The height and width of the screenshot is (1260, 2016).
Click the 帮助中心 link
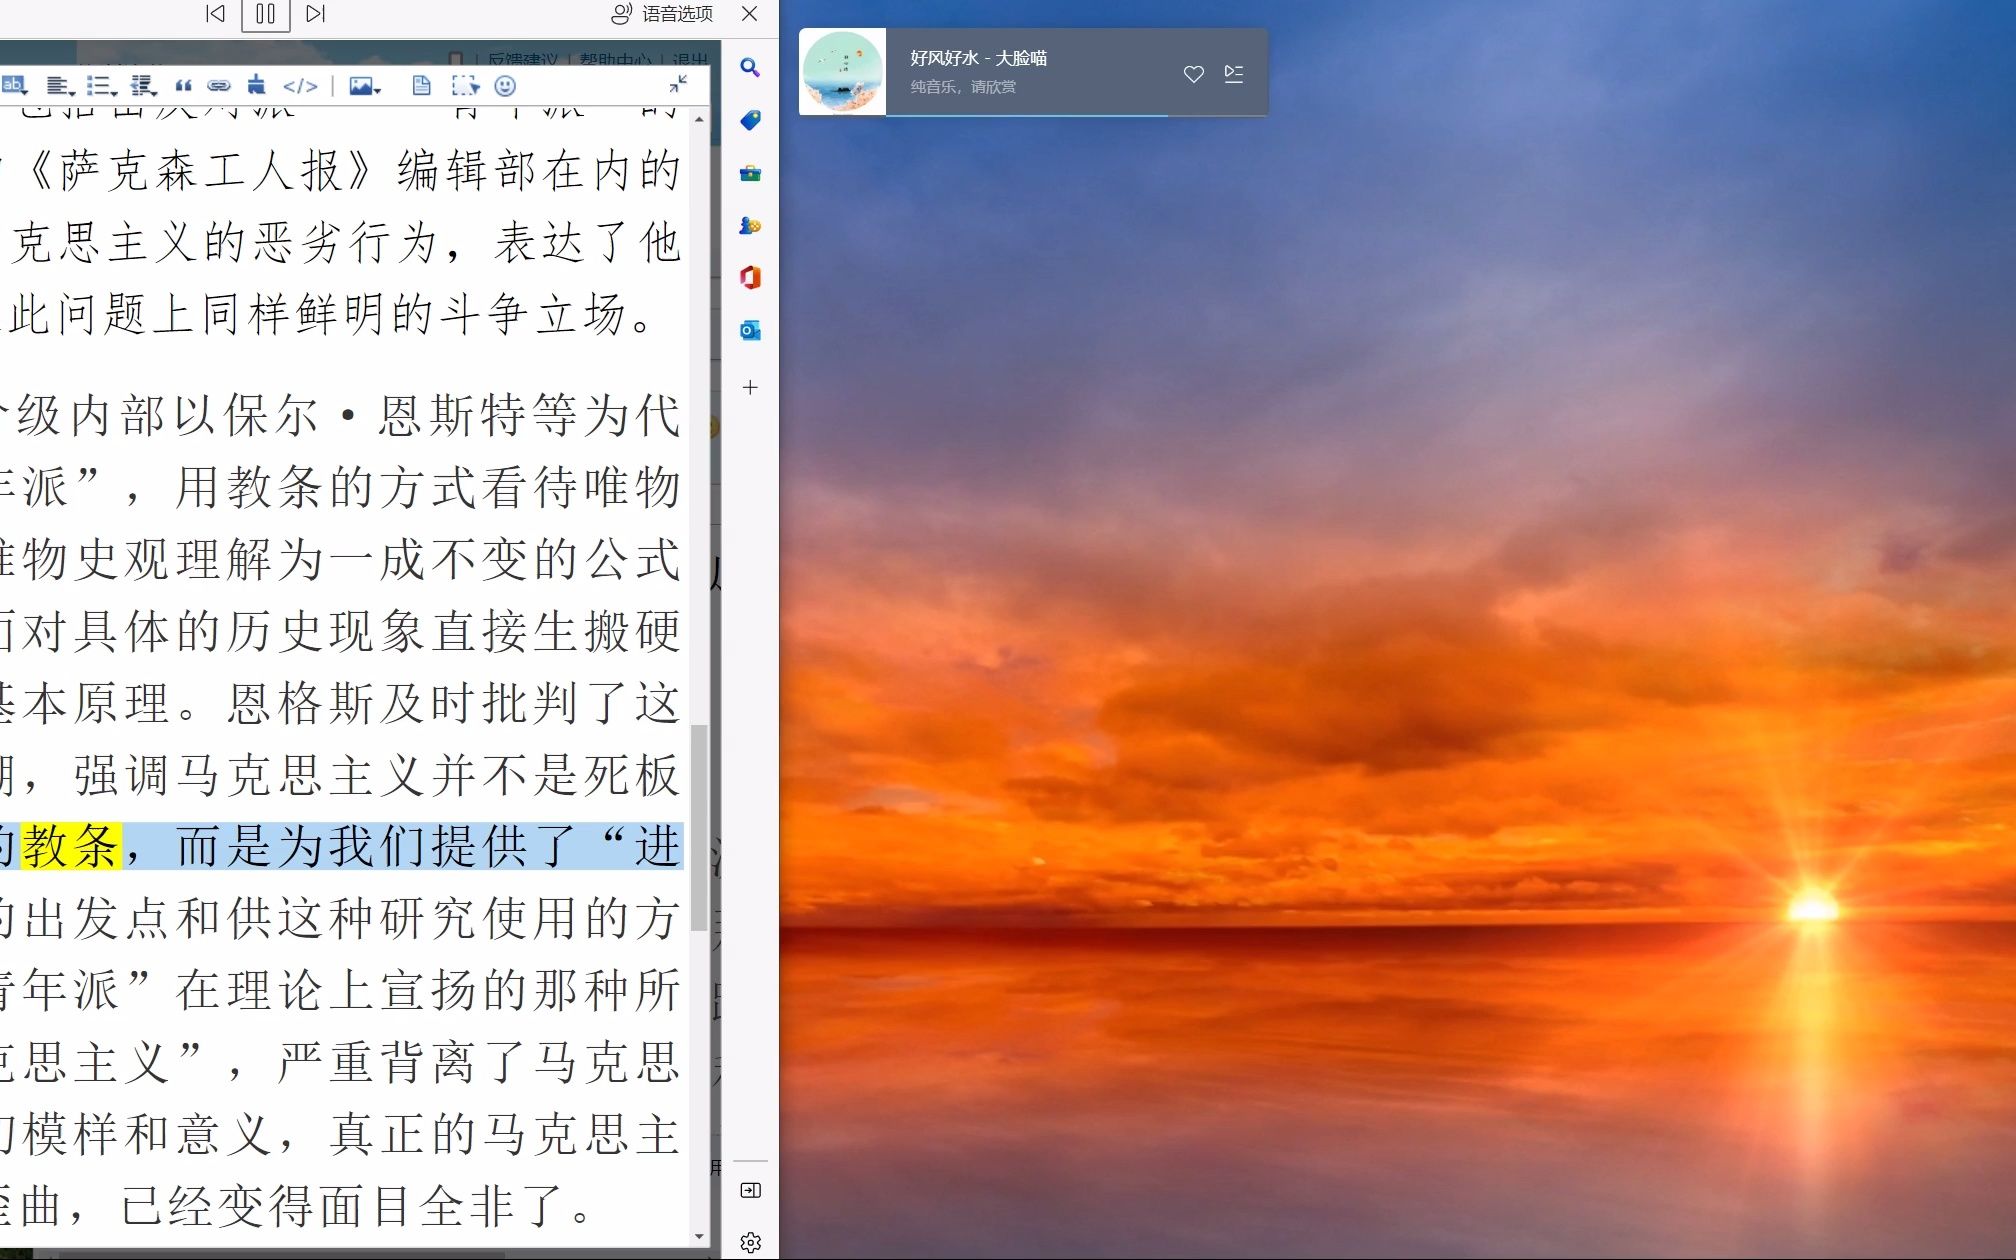pos(616,59)
